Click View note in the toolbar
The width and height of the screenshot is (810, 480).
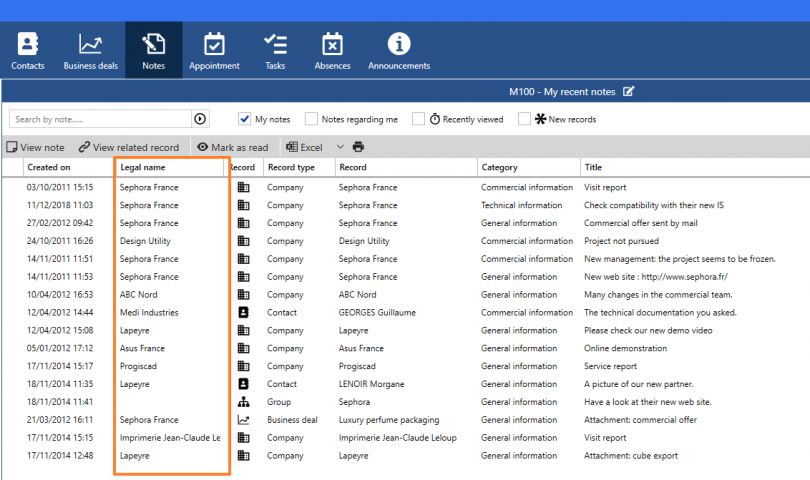[x=35, y=147]
